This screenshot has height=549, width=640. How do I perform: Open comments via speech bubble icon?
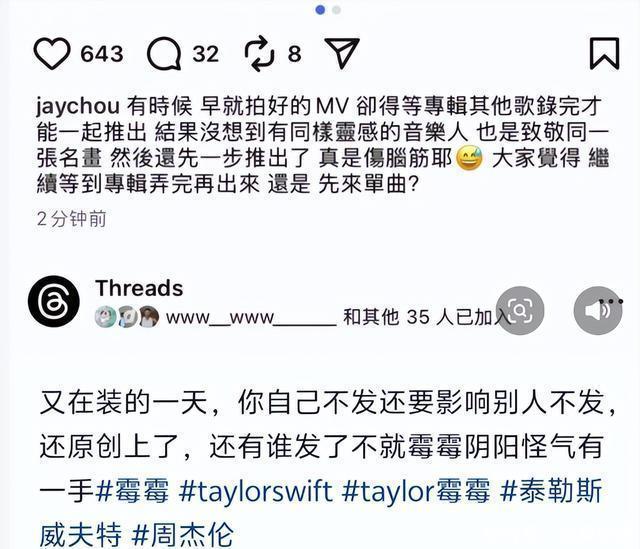pos(164,53)
